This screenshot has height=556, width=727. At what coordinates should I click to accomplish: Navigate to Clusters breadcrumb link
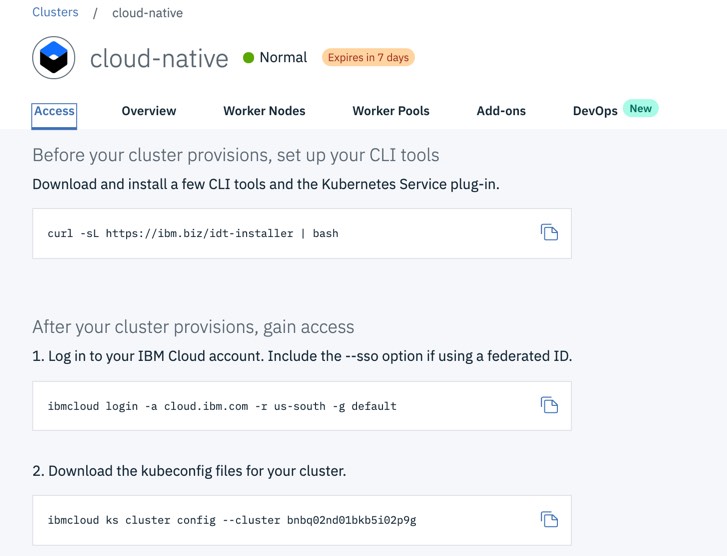click(x=55, y=12)
